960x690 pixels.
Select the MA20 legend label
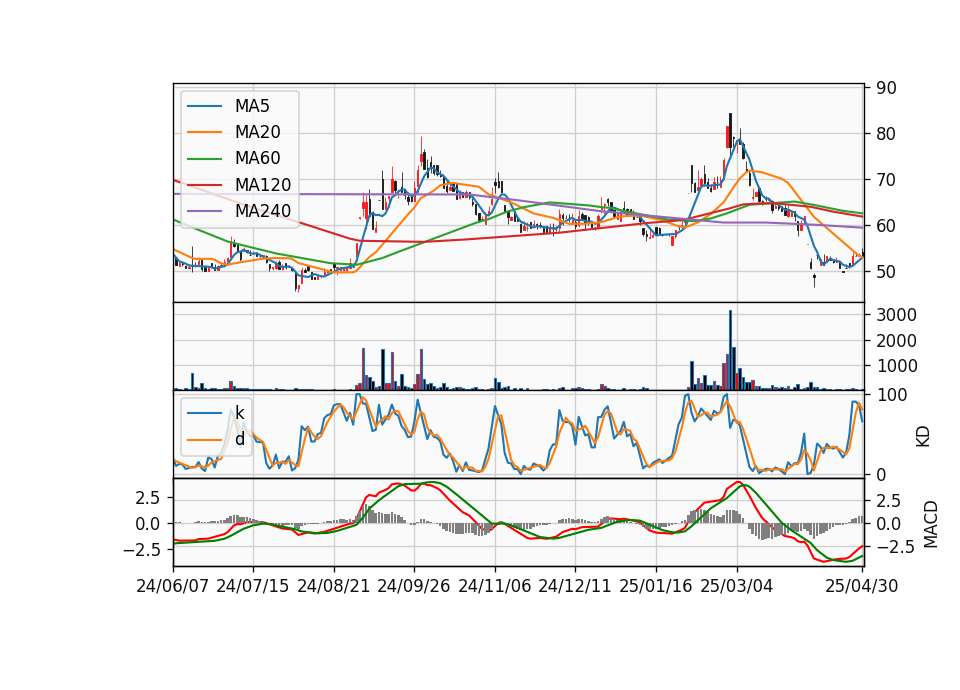[x=257, y=132]
